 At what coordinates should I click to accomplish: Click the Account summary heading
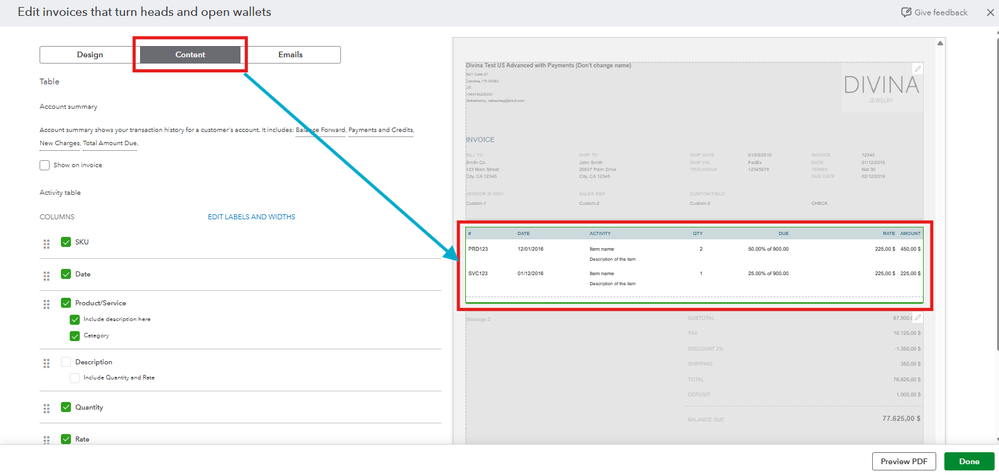(68, 107)
